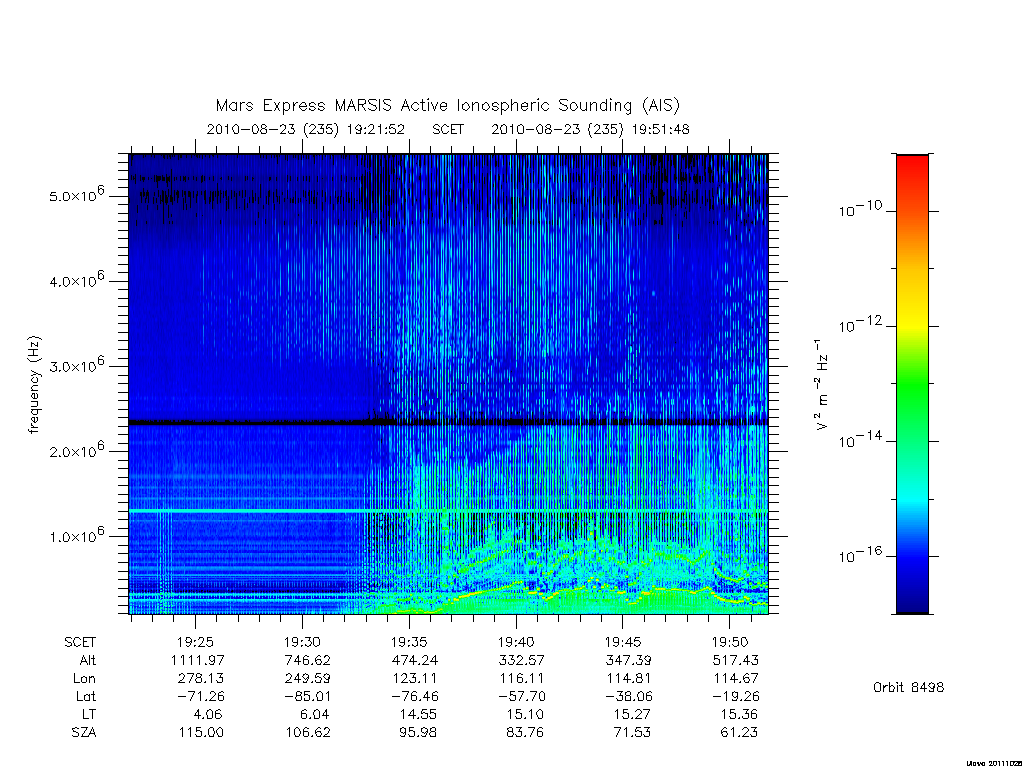Click the latitude value -19.26

coord(736,697)
